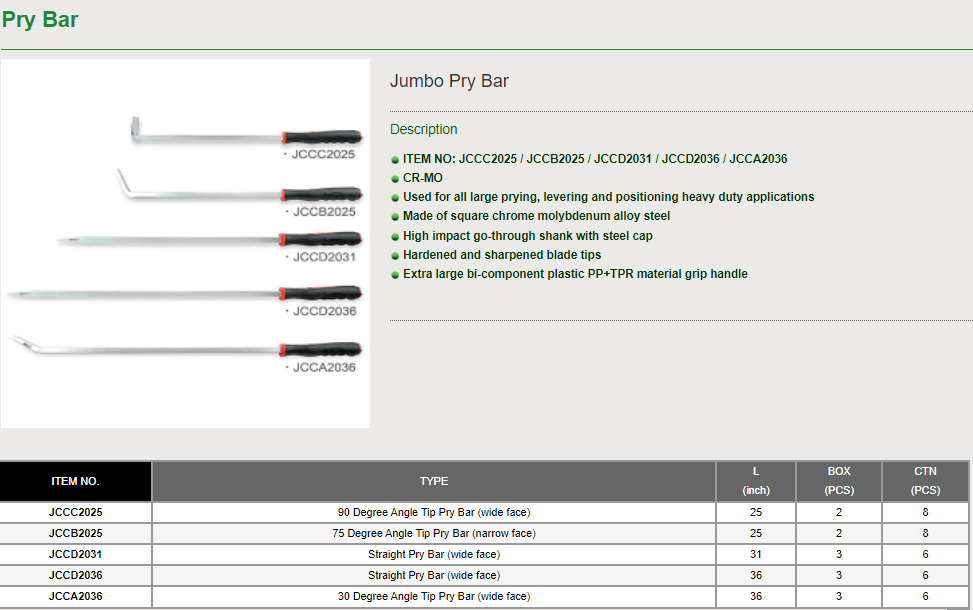Click the "ITEM NO." table column header
This screenshot has width=973, height=610.
tap(76, 481)
